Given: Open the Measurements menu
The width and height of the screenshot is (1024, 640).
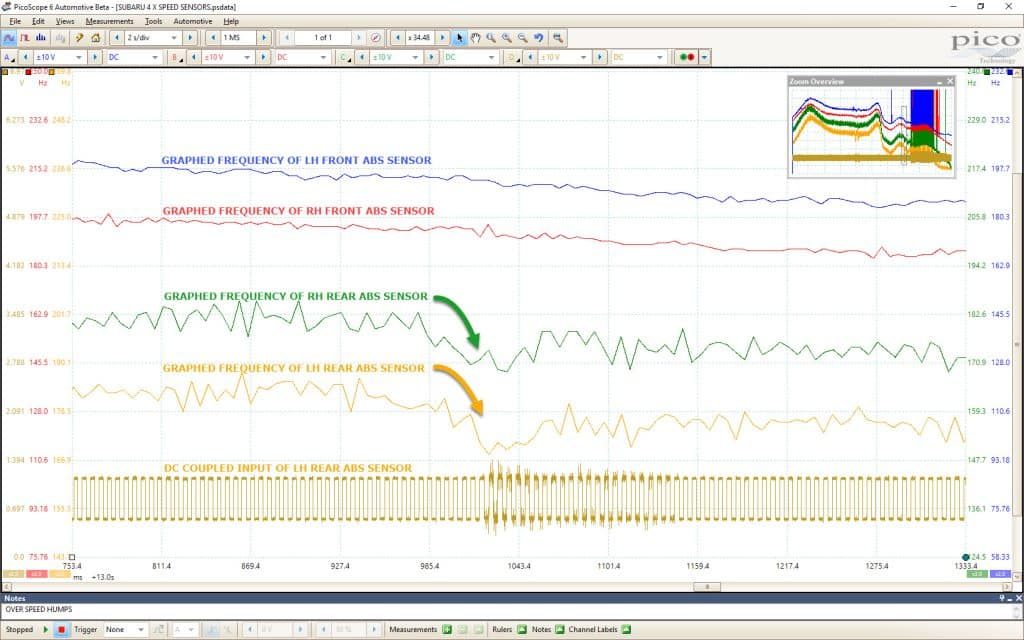Looking at the screenshot, I should (109, 22).
